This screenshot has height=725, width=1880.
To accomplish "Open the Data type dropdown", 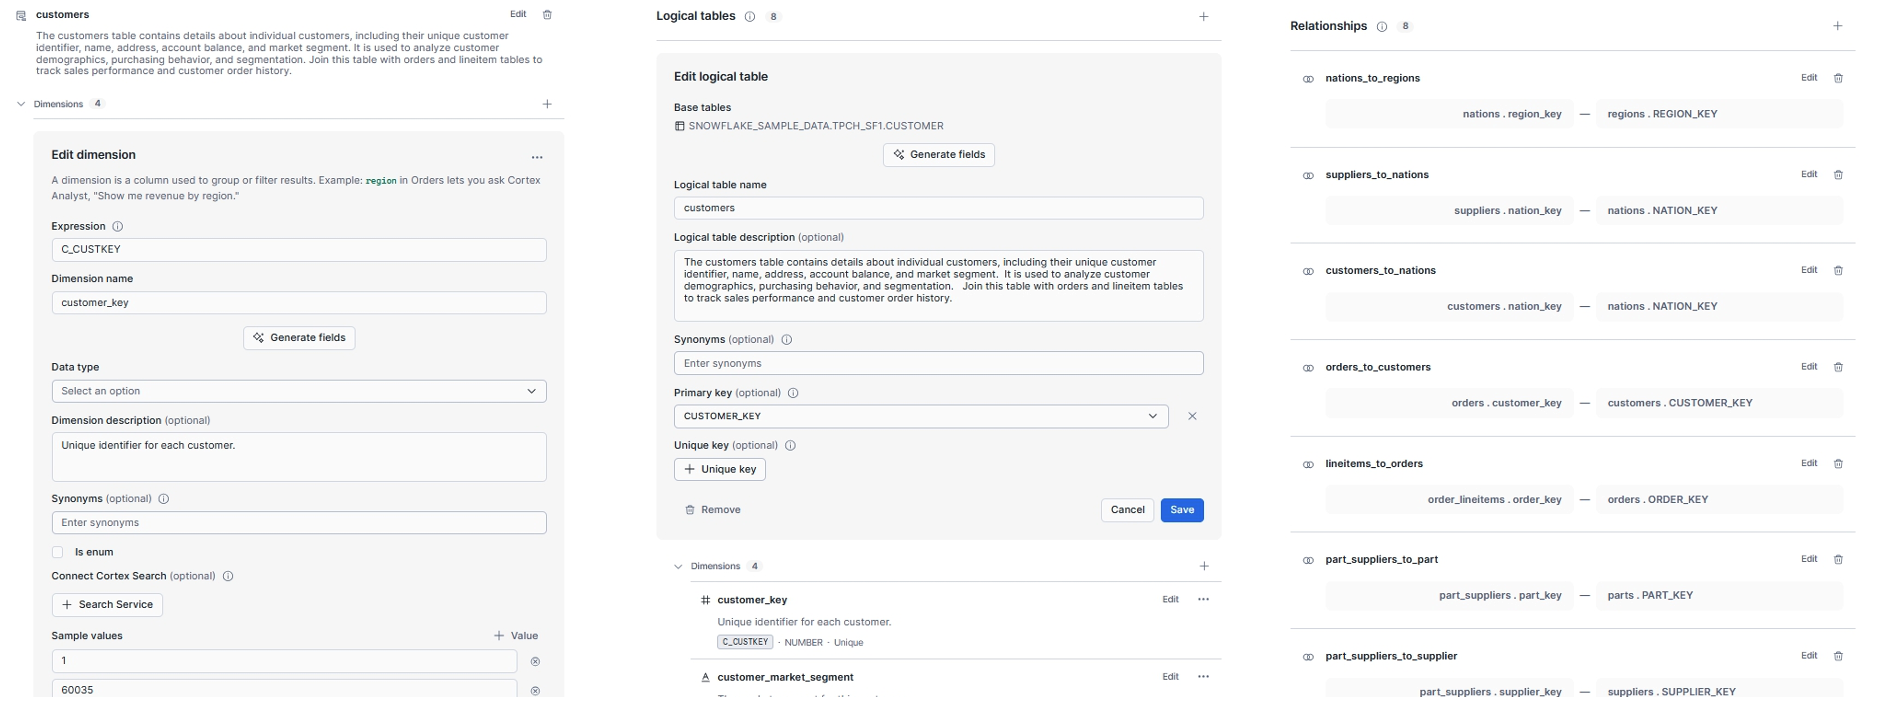I will coord(299,391).
